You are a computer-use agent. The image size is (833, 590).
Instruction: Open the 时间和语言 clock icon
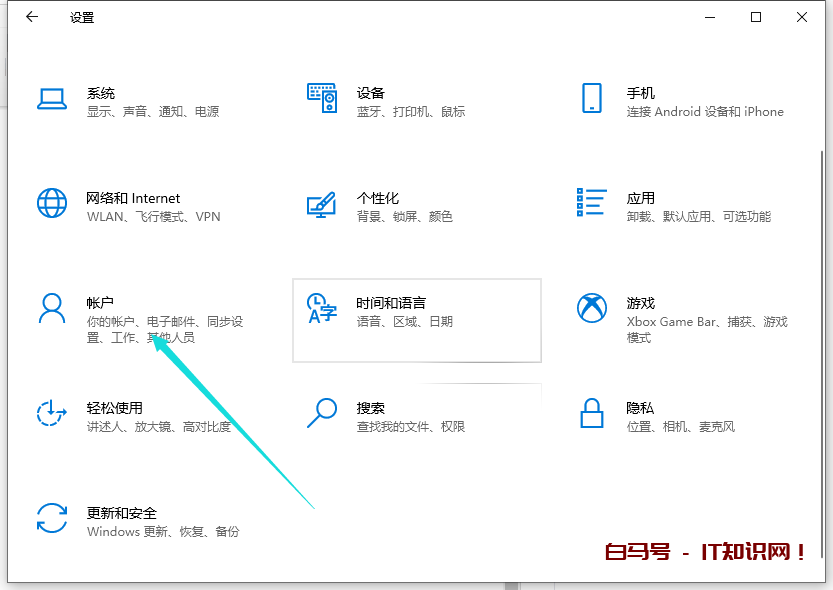pos(322,307)
